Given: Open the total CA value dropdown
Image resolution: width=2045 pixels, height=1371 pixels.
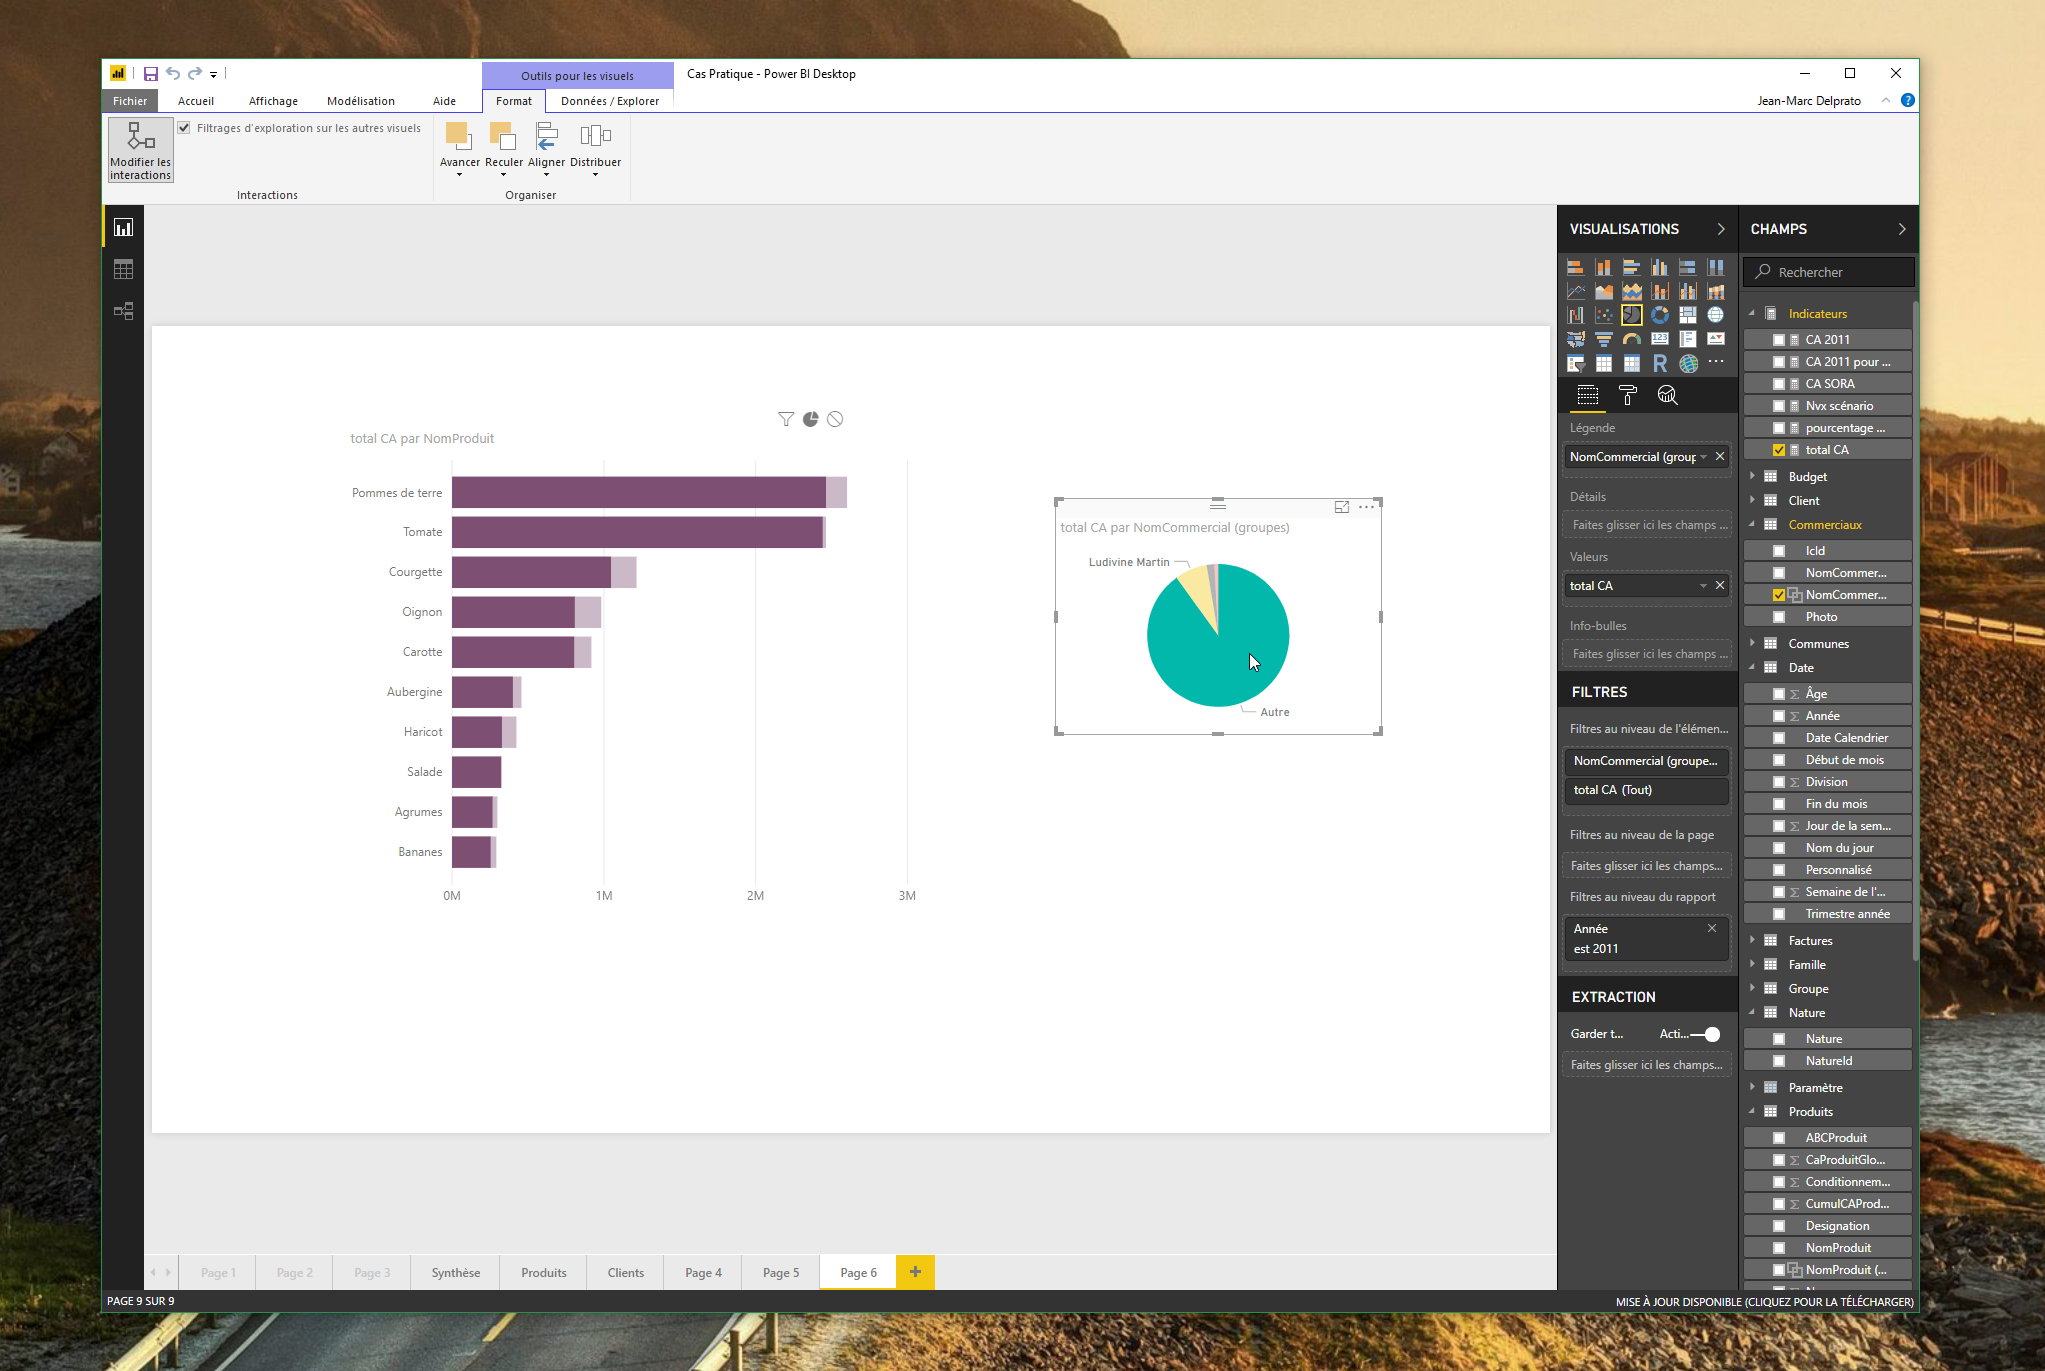Looking at the screenshot, I should pyautogui.click(x=1703, y=586).
